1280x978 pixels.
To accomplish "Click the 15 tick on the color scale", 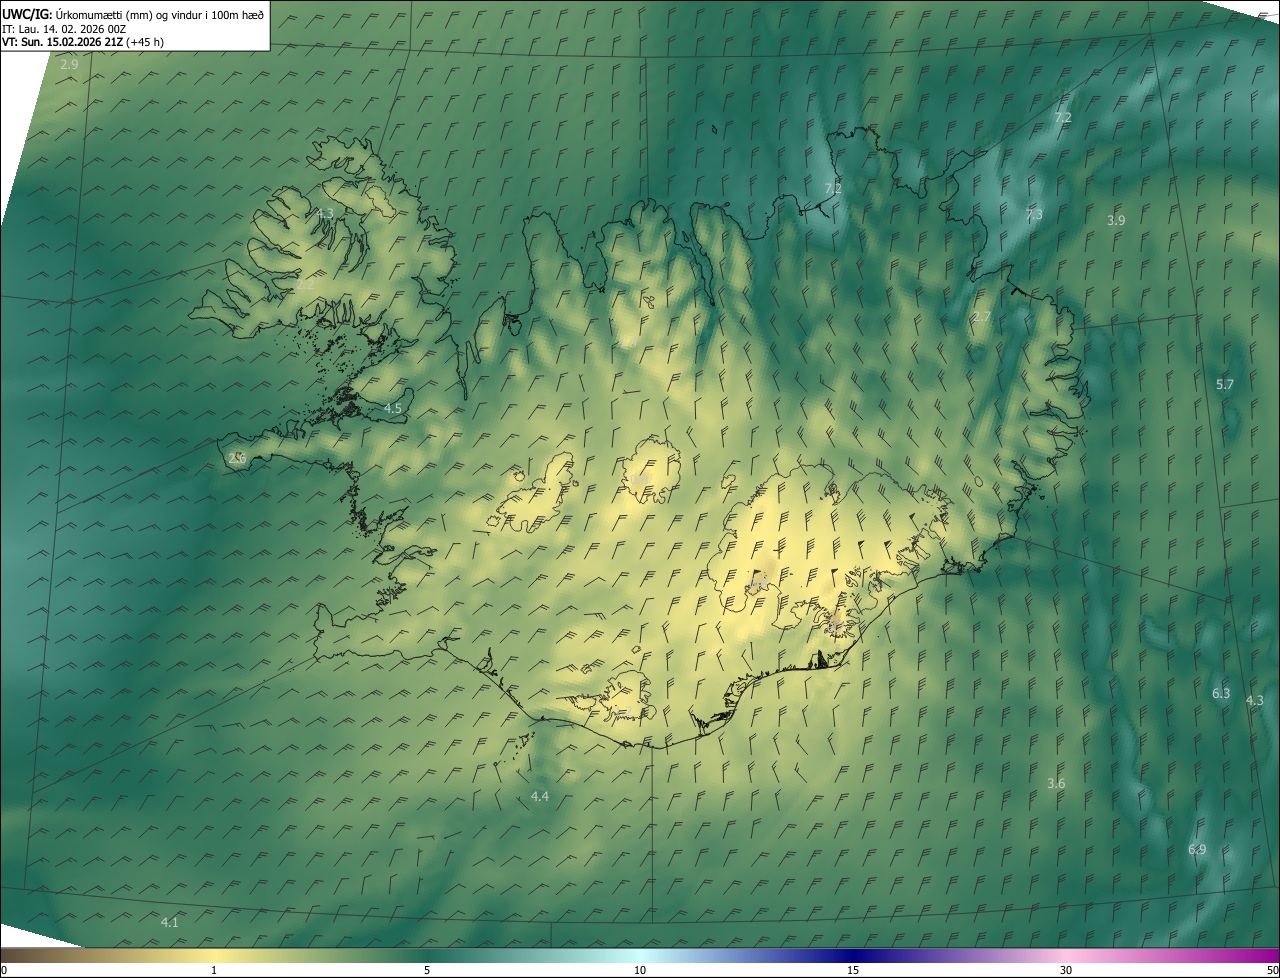I will [853, 970].
